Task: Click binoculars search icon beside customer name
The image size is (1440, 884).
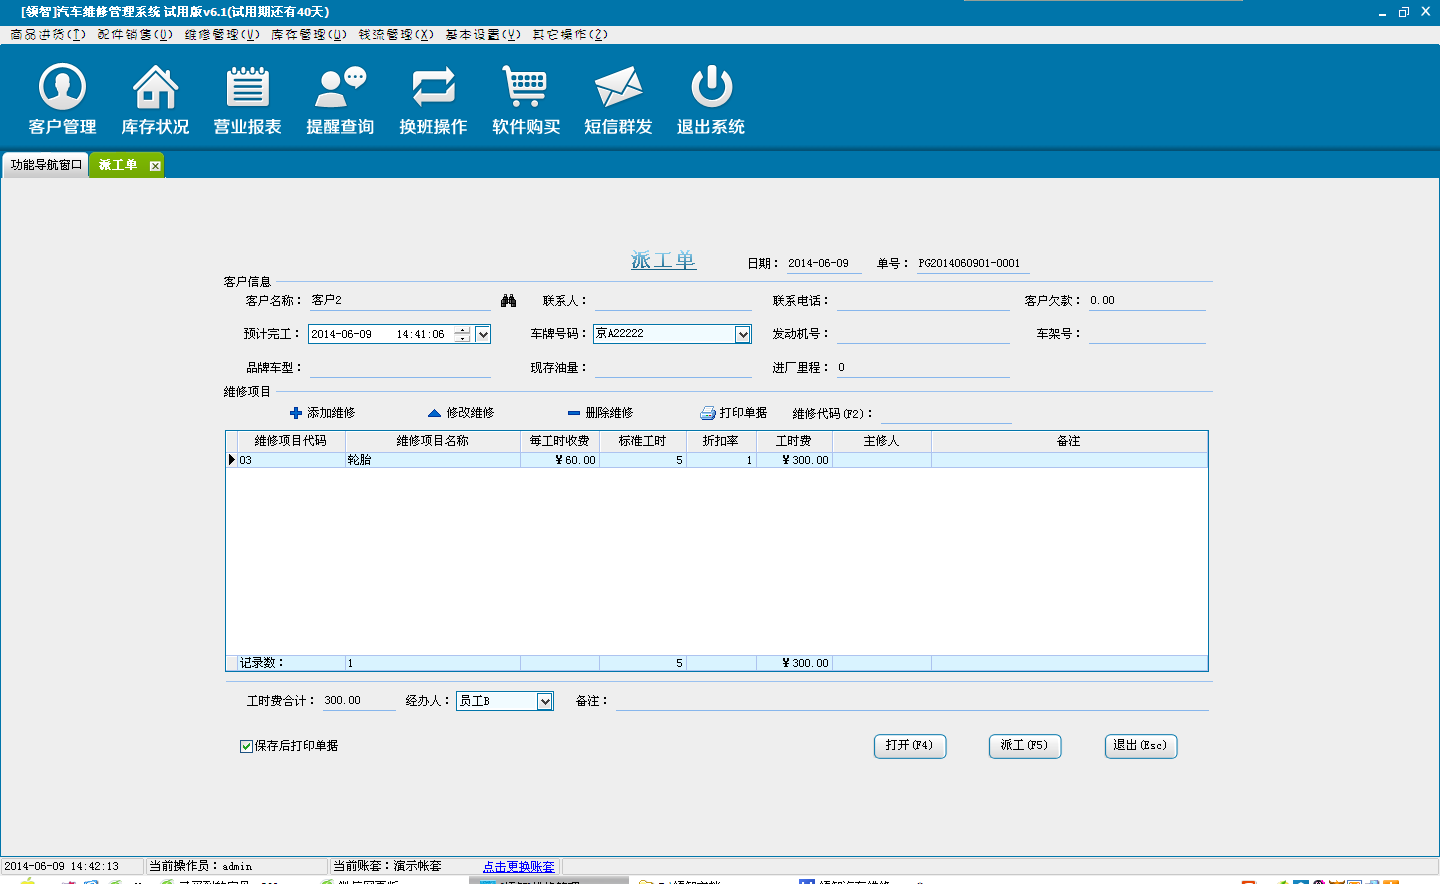Action: (508, 301)
